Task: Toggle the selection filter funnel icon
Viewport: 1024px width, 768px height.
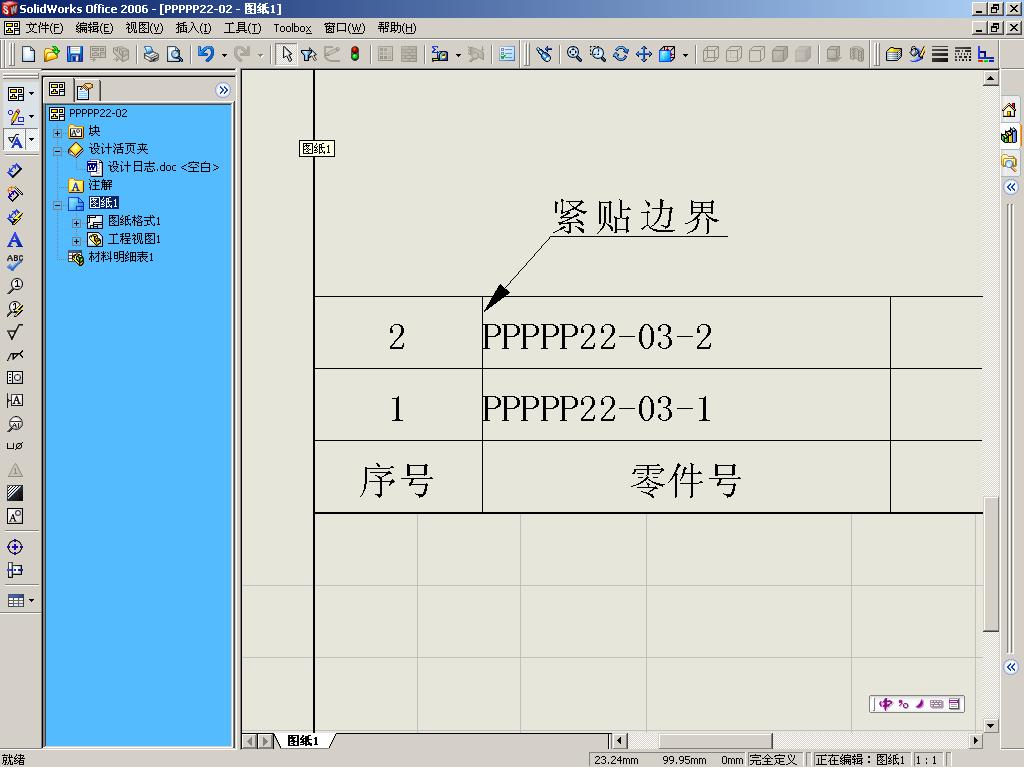Action: pyautogui.click(x=309, y=54)
